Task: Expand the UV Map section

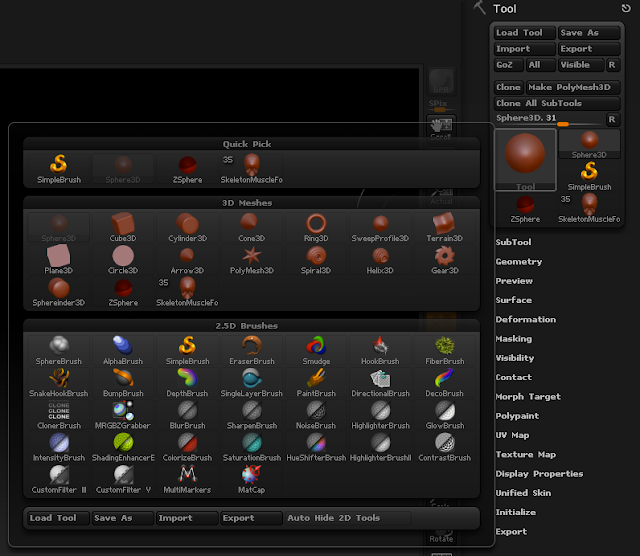Action: click(512, 435)
